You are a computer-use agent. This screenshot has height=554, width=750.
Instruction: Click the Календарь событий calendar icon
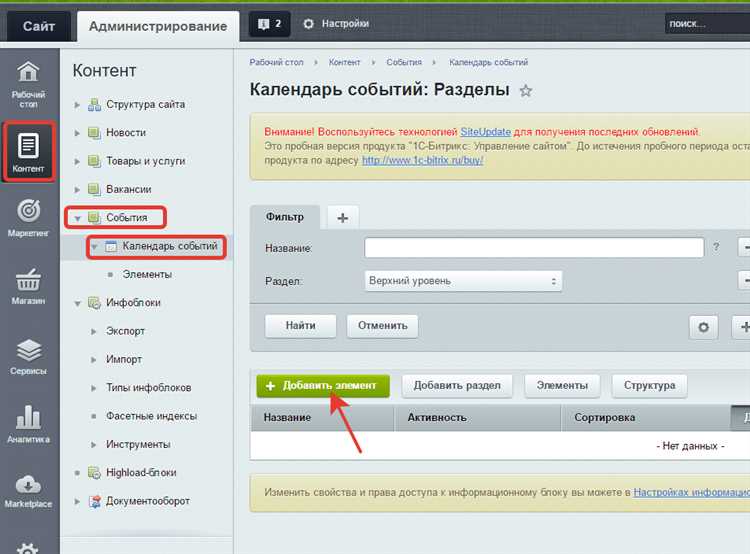110,246
